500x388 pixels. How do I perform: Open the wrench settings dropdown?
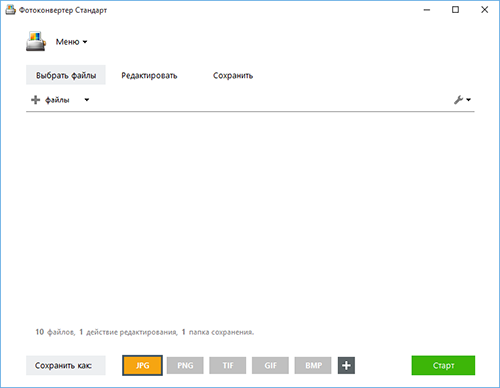point(462,100)
